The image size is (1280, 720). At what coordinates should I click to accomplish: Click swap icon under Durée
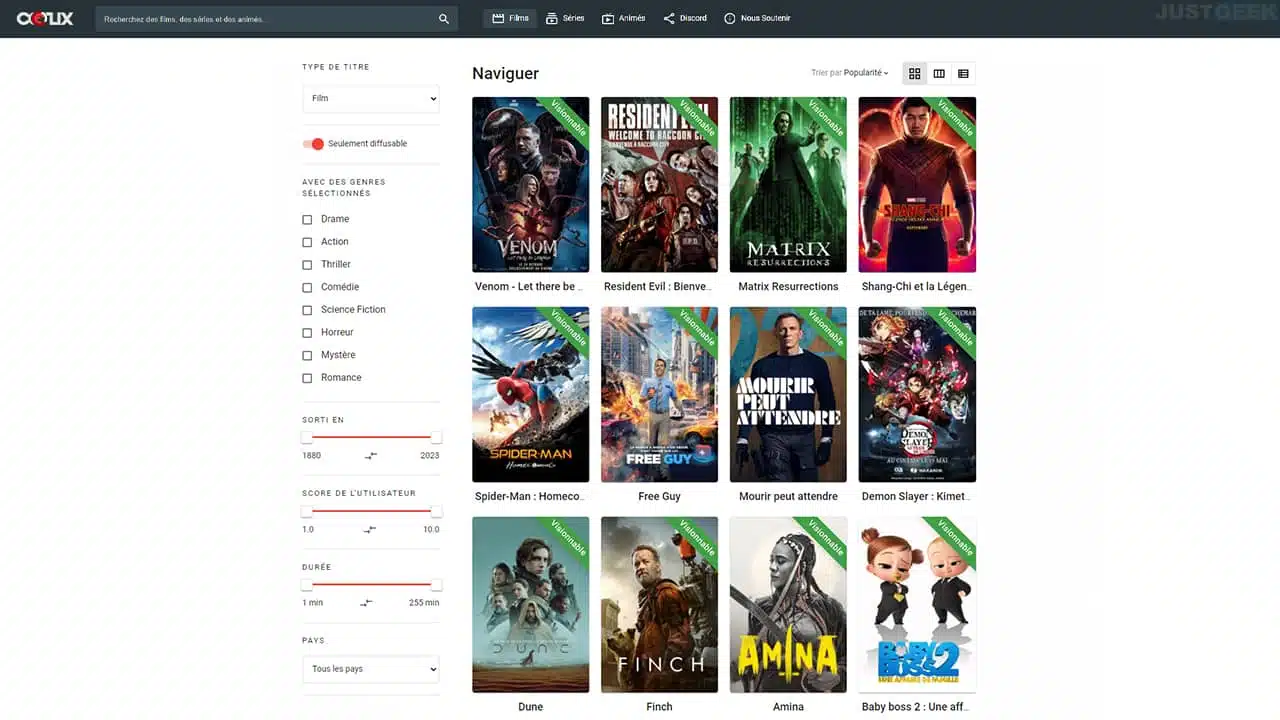coord(366,603)
